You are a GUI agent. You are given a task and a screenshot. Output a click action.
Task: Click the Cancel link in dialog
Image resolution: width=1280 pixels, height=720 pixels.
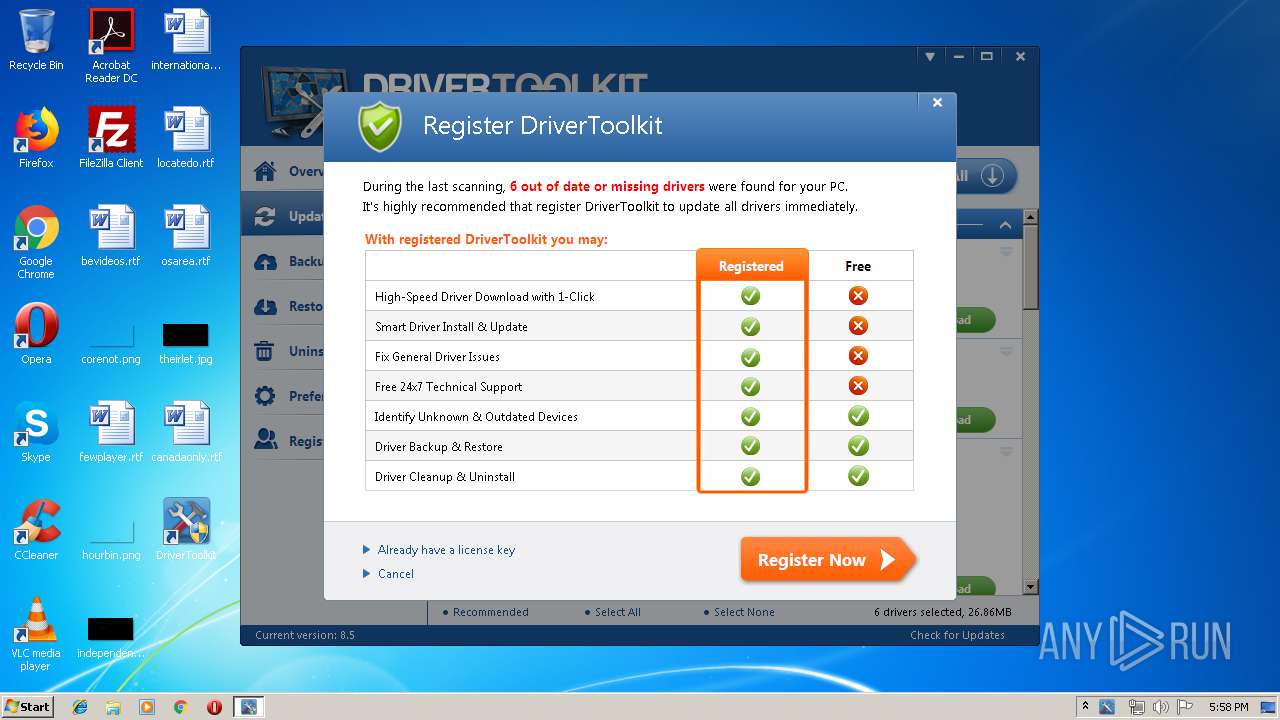(395, 574)
